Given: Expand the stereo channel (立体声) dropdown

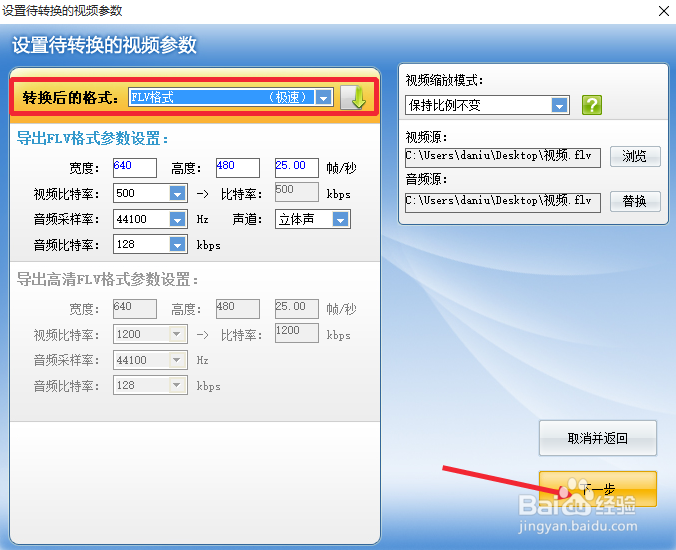Looking at the screenshot, I should coord(341,219).
